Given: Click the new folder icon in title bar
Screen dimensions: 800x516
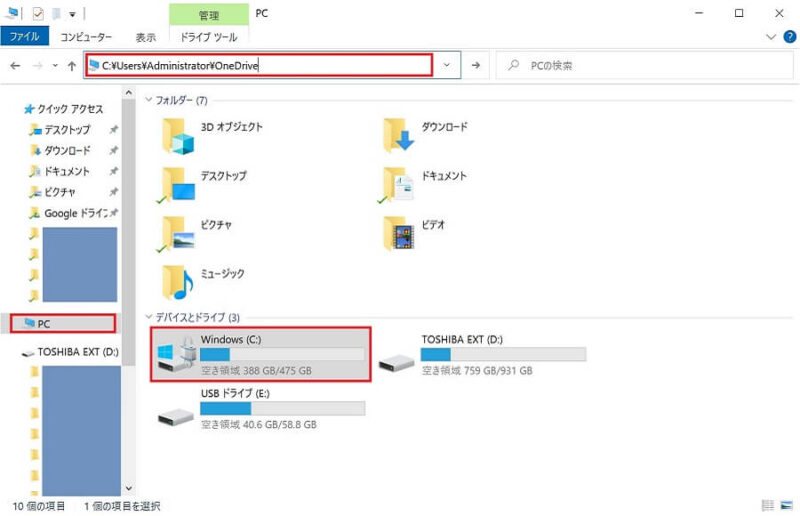Looking at the screenshot, I should [56, 14].
